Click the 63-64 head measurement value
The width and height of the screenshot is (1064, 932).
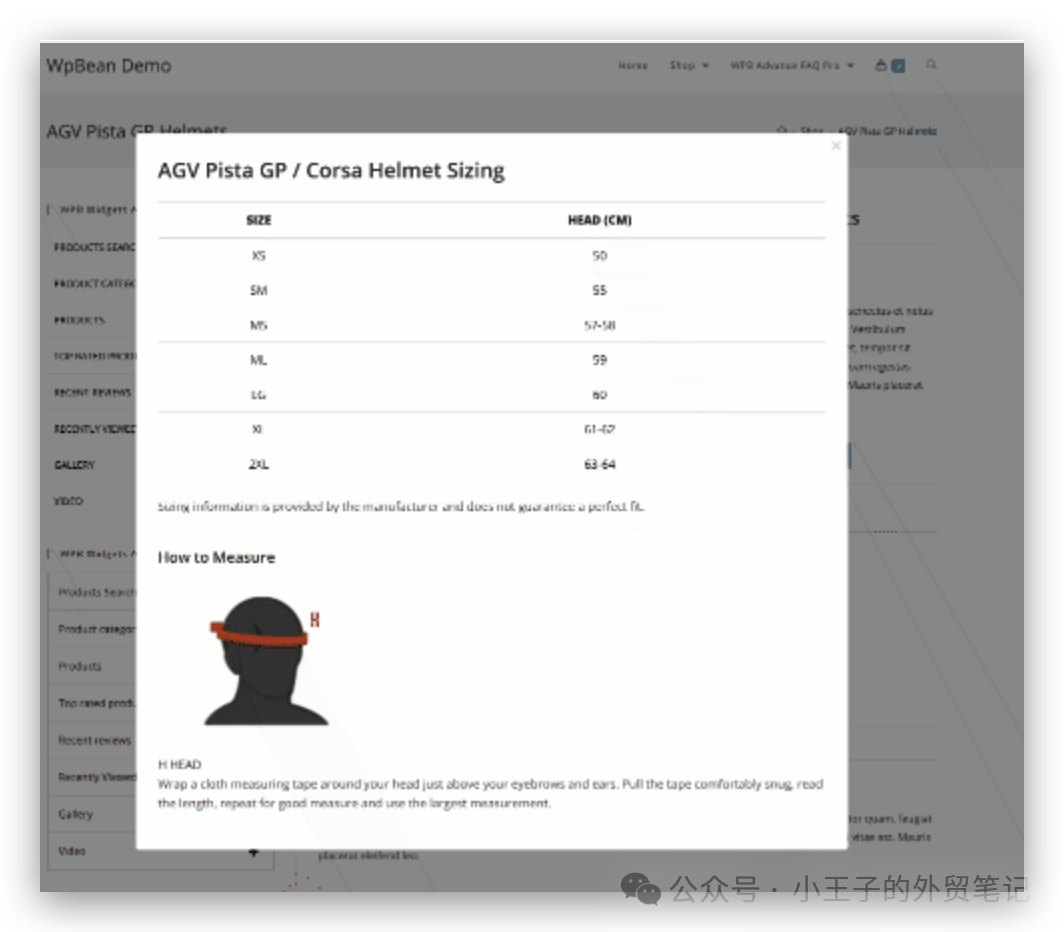click(x=600, y=464)
